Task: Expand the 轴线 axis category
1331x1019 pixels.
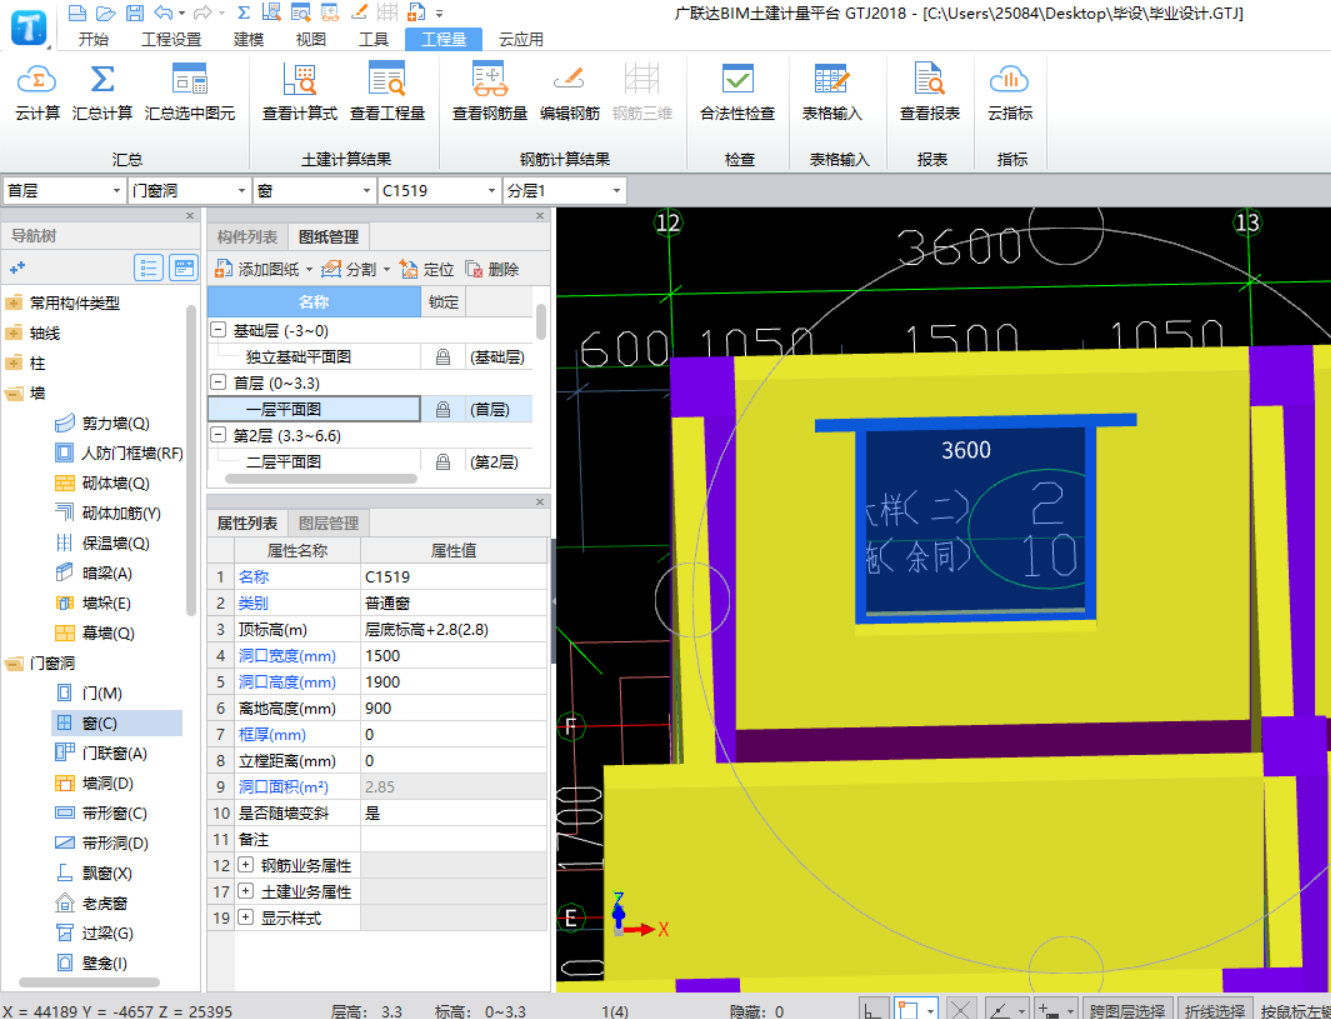Action: click(x=14, y=333)
